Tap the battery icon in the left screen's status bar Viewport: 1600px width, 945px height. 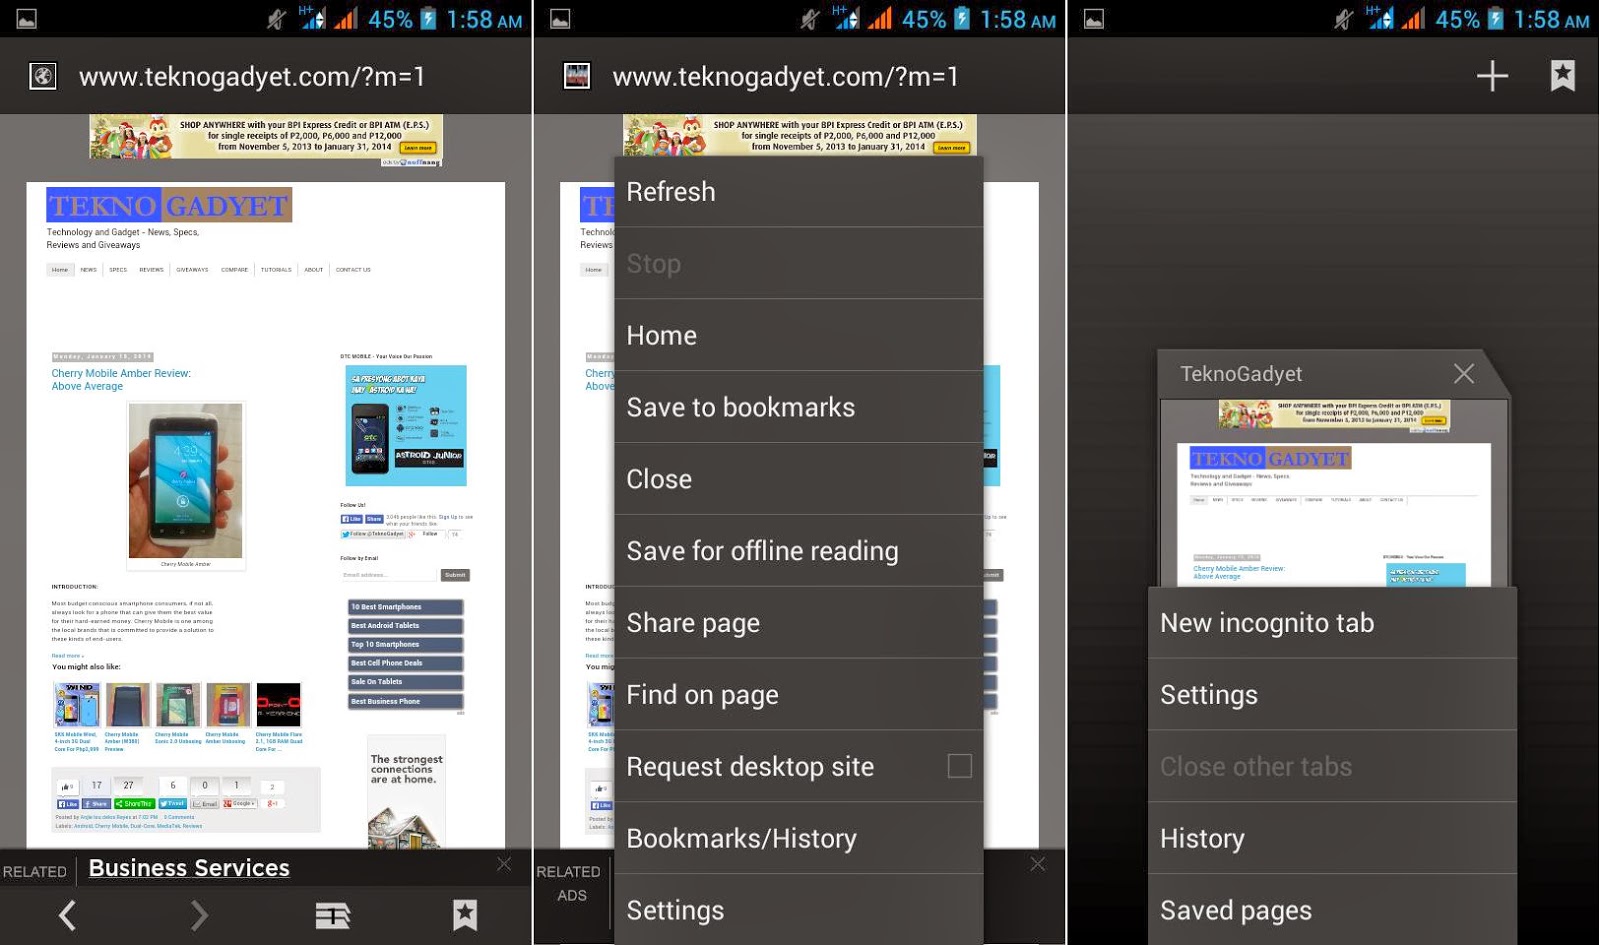point(428,19)
